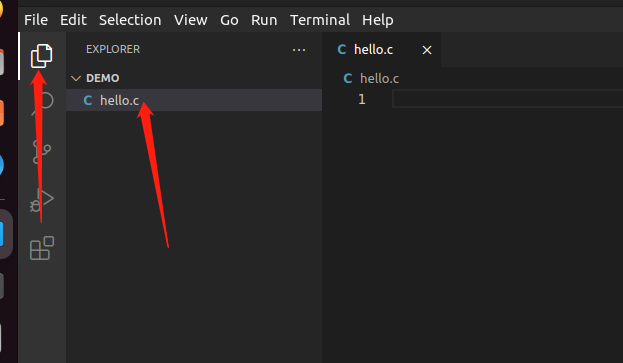Click the C icon in breadcrumb
The width and height of the screenshot is (623, 363).
click(x=348, y=78)
